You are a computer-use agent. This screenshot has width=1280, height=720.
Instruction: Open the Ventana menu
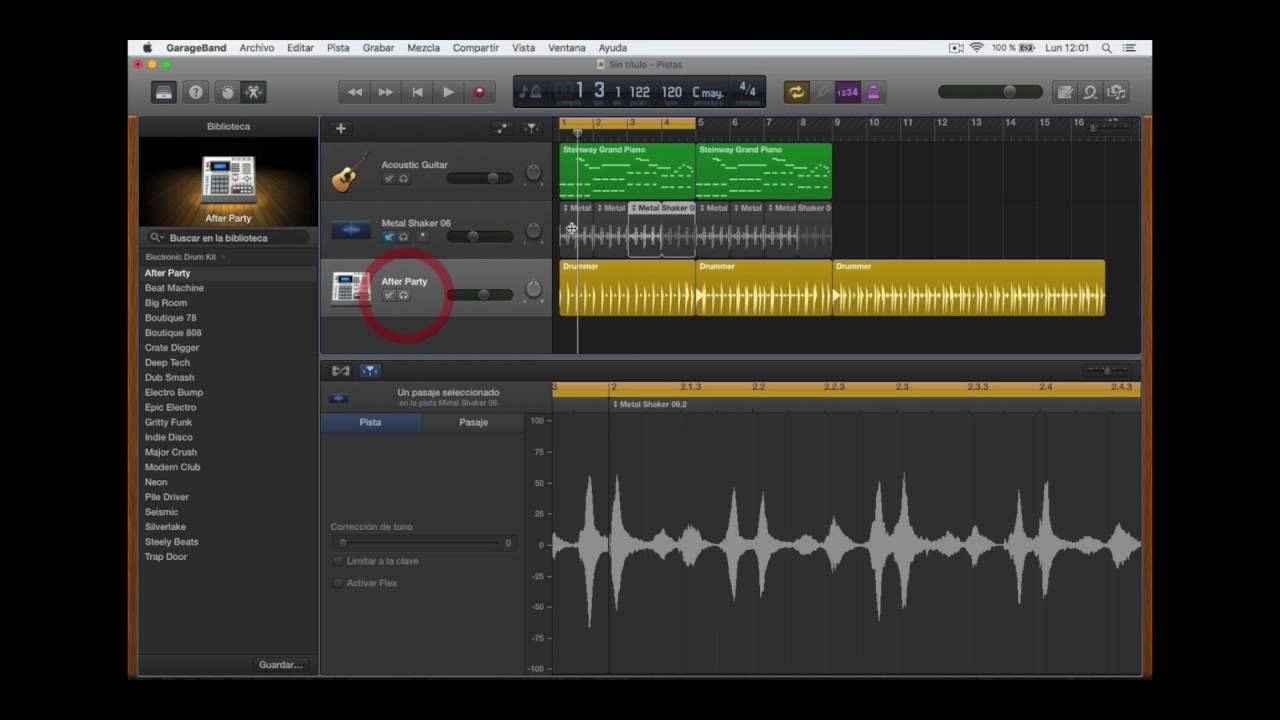click(x=567, y=47)
